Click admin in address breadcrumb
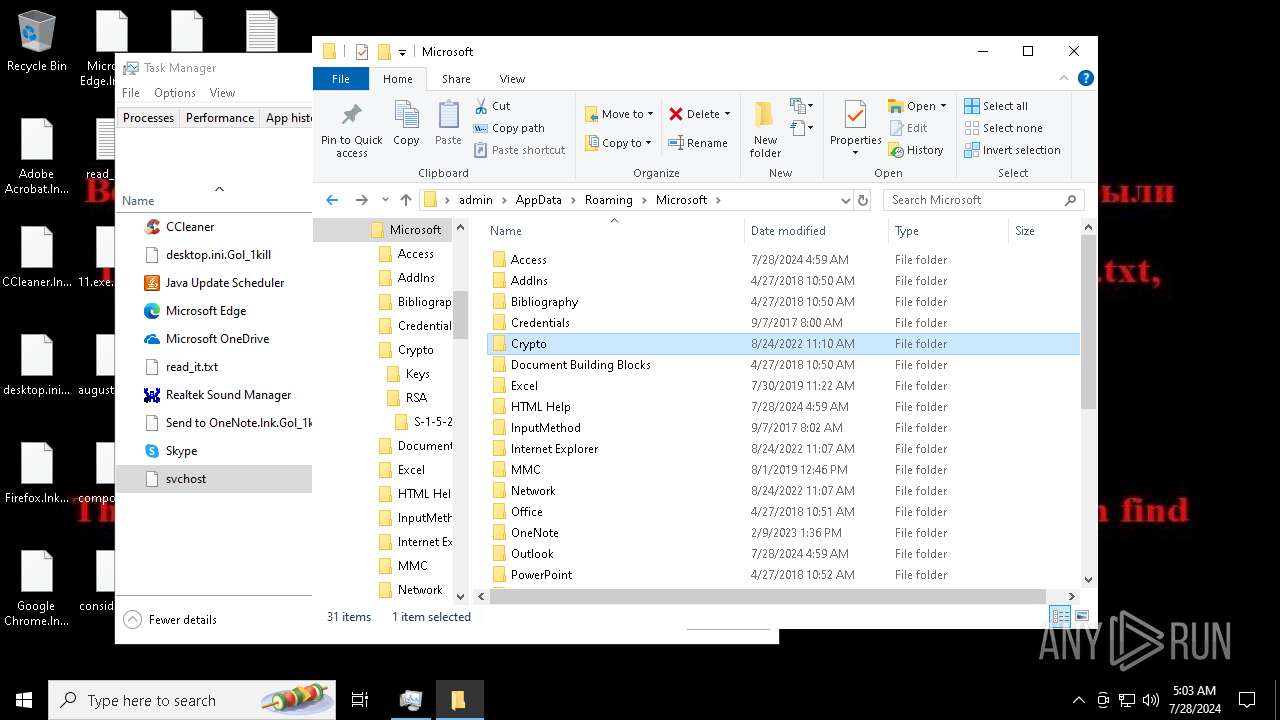The height and width of the screenshot is (720, 1280). pyautogui.click(x=476, y=200)
